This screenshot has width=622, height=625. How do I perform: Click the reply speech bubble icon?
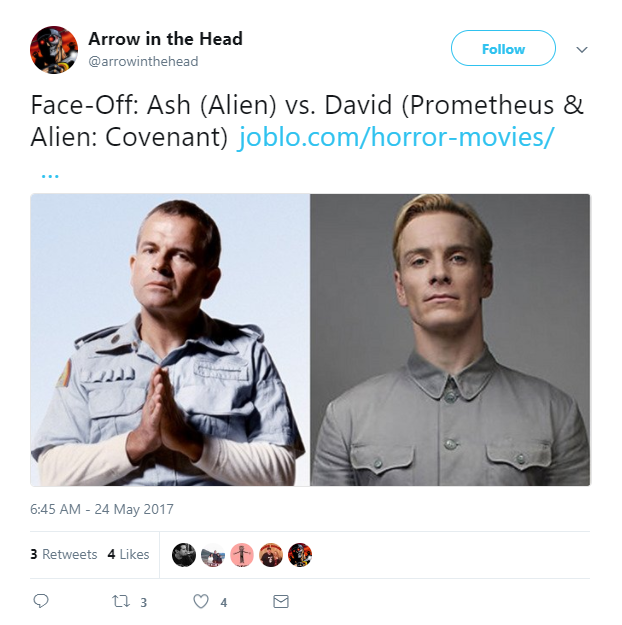coord(41,601)
